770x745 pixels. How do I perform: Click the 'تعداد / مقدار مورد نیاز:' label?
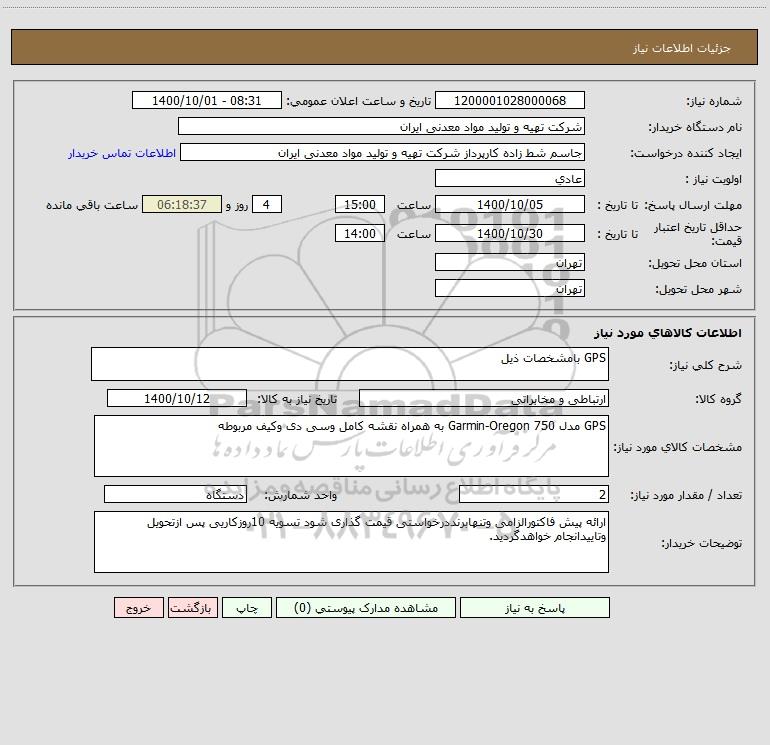[686, 495]
